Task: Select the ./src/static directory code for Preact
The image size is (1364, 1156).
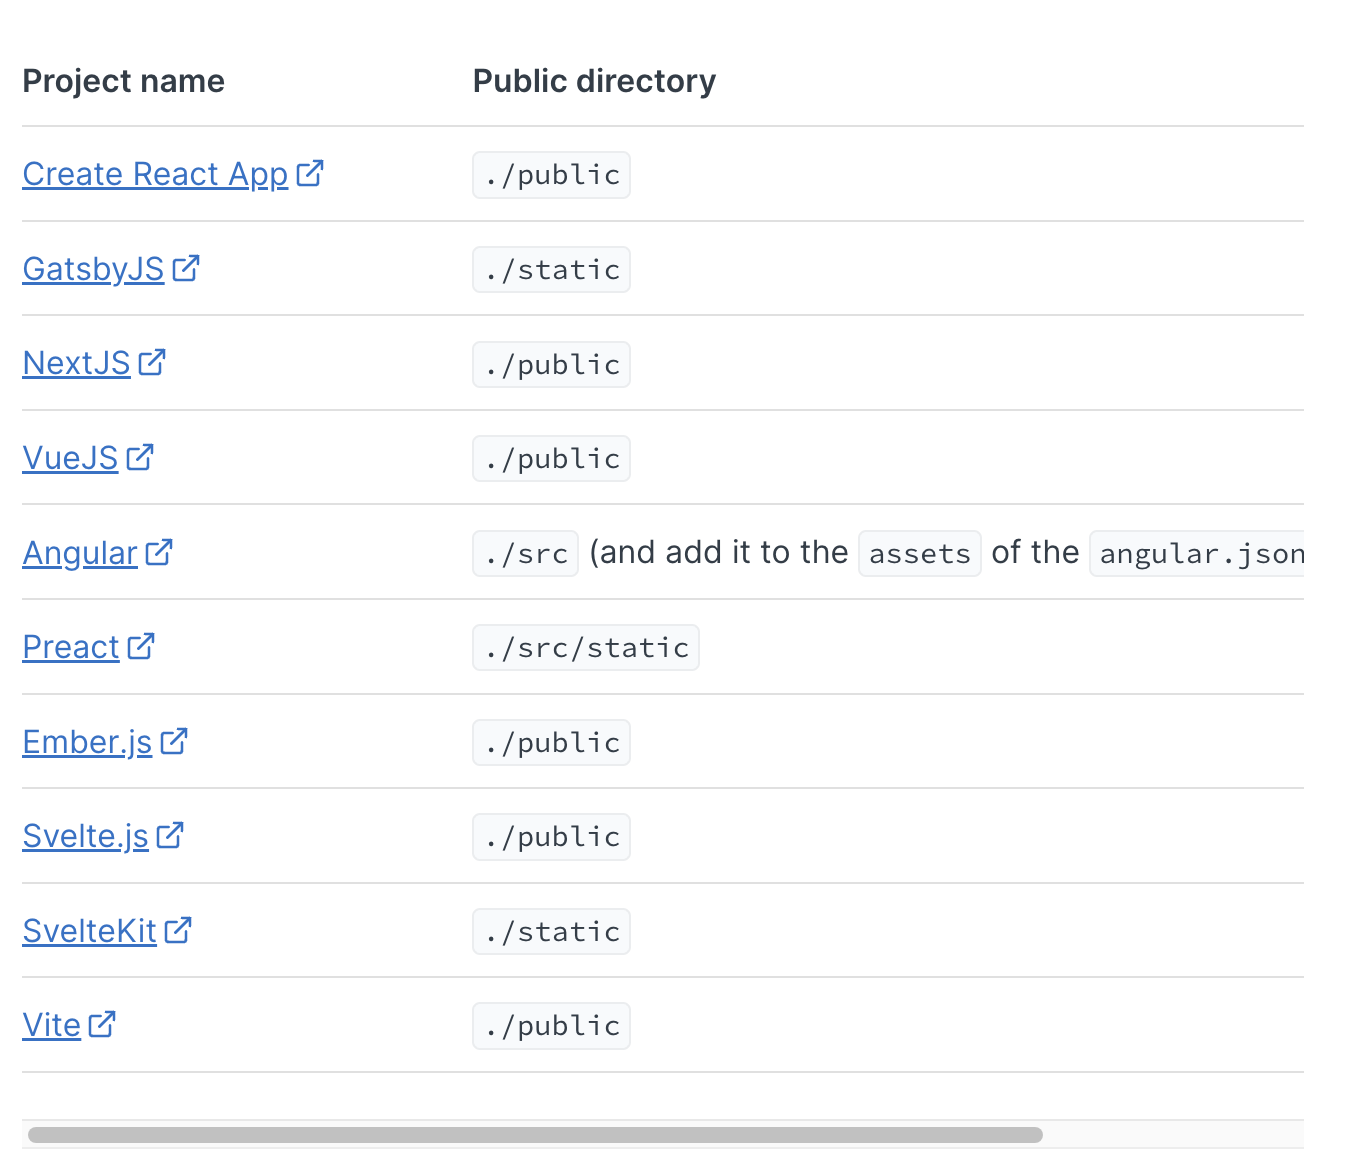Action: point(585,647)
